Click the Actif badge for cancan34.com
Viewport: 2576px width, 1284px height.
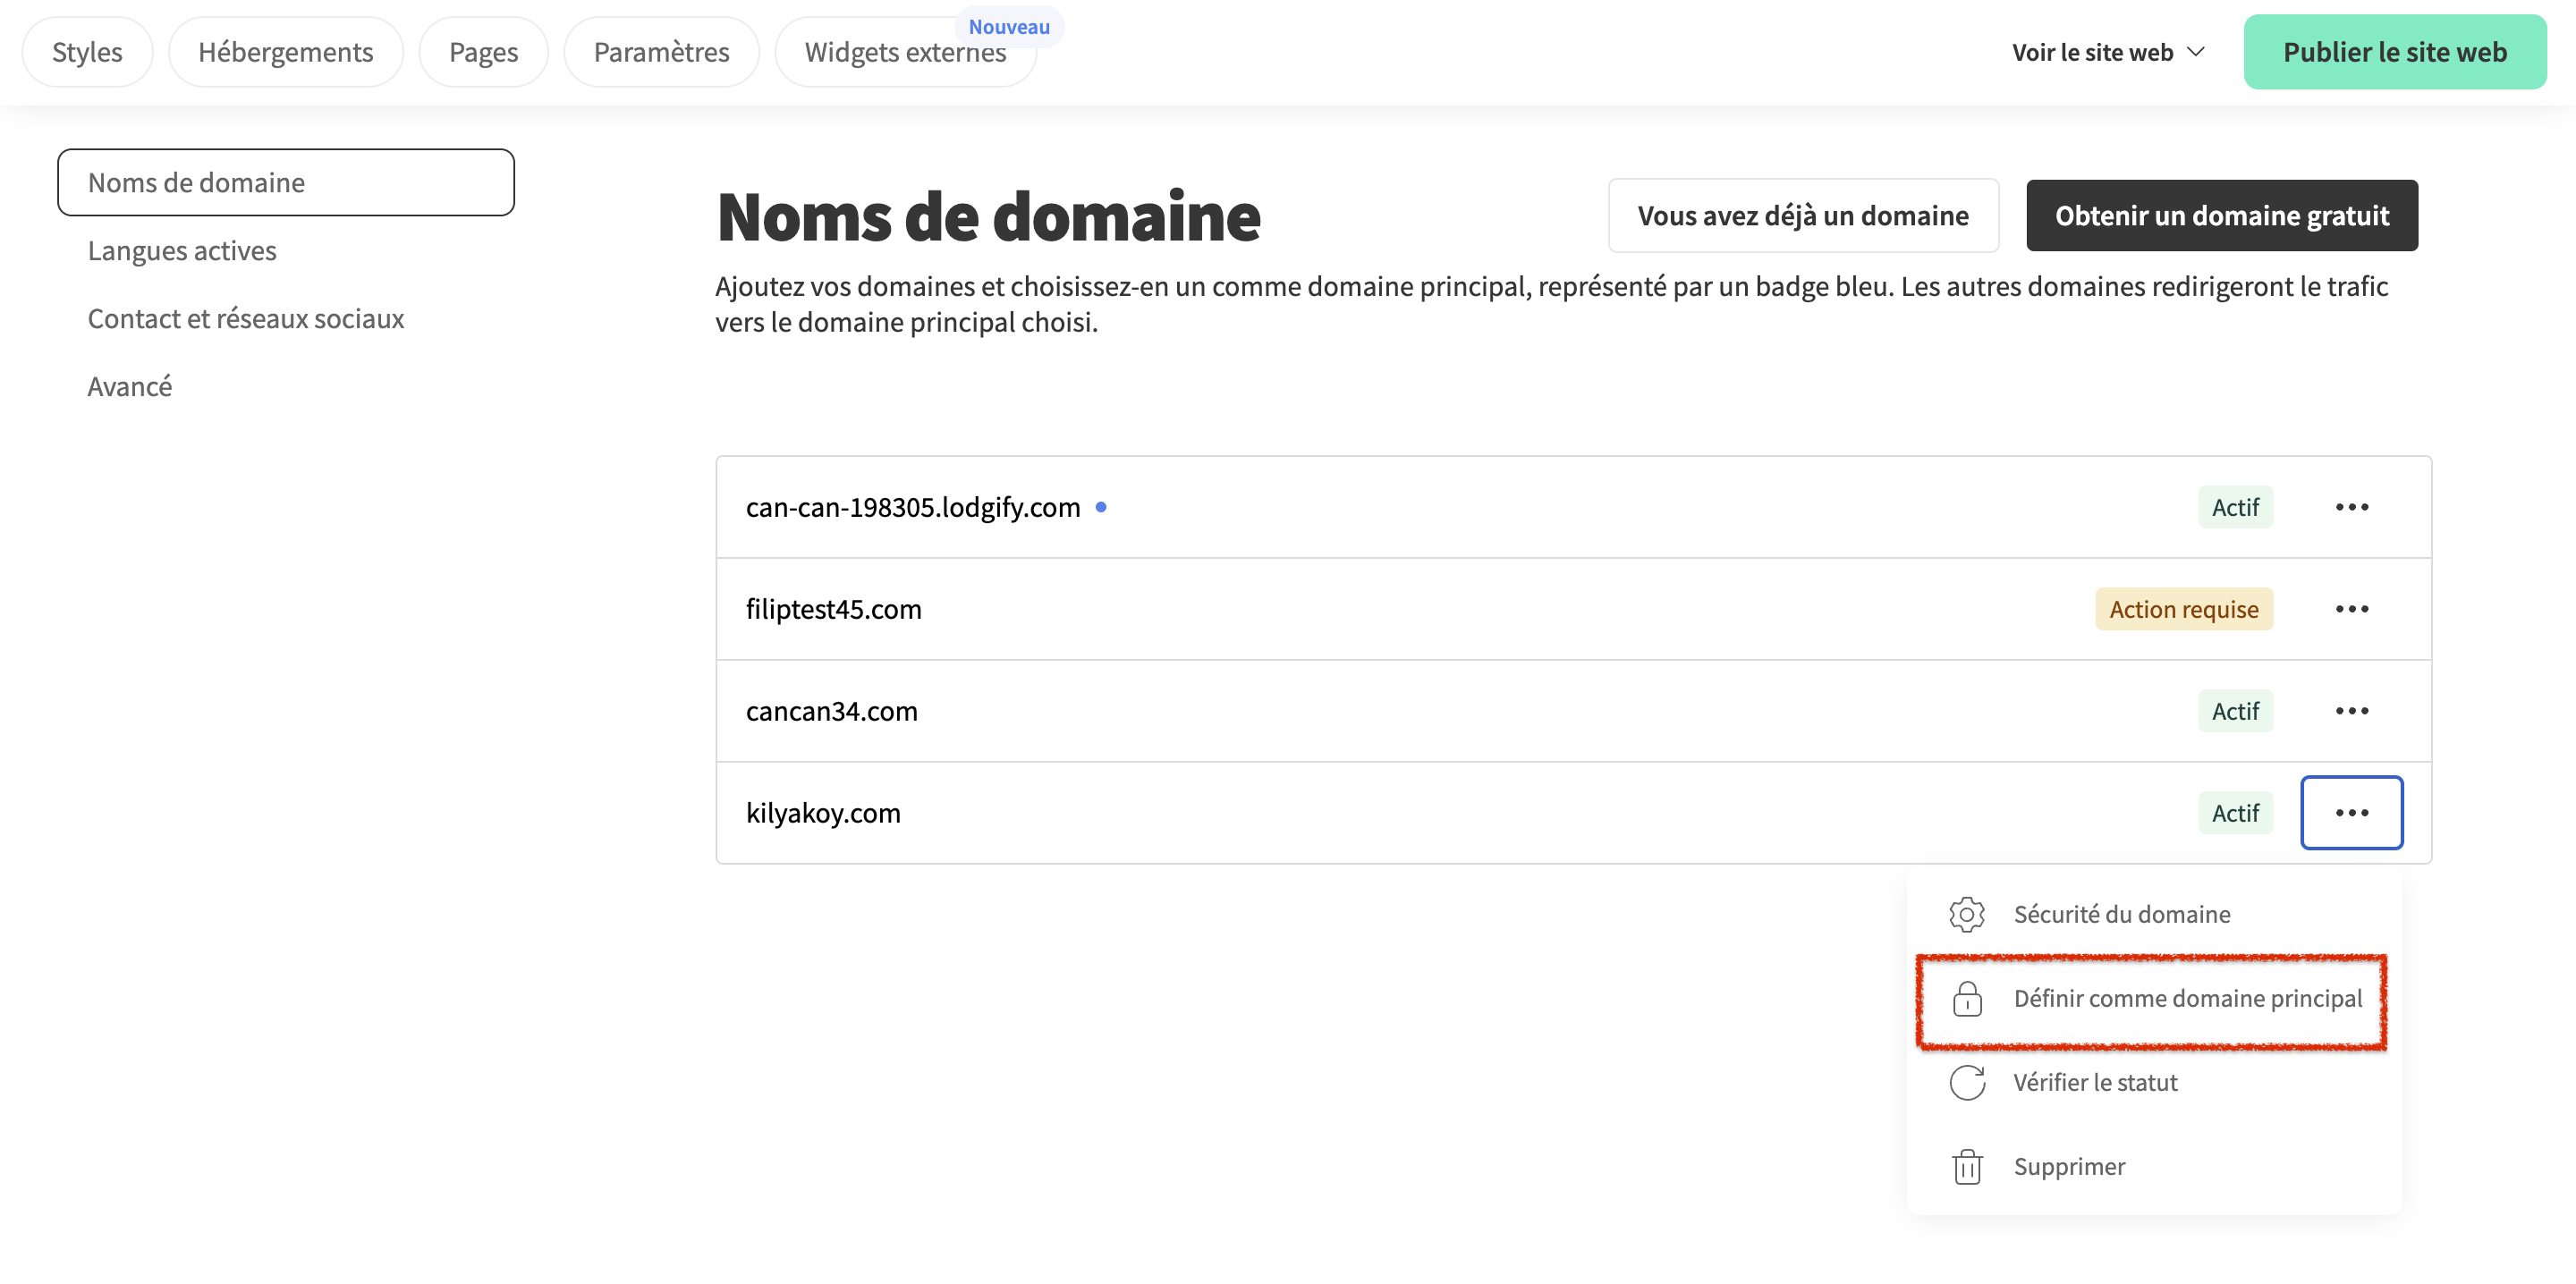[x=2235, y=711]
